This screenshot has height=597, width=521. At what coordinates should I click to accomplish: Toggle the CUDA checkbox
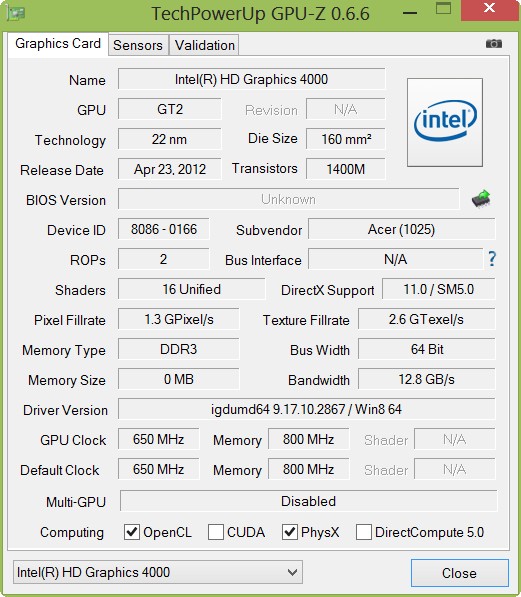click(216, 532)
